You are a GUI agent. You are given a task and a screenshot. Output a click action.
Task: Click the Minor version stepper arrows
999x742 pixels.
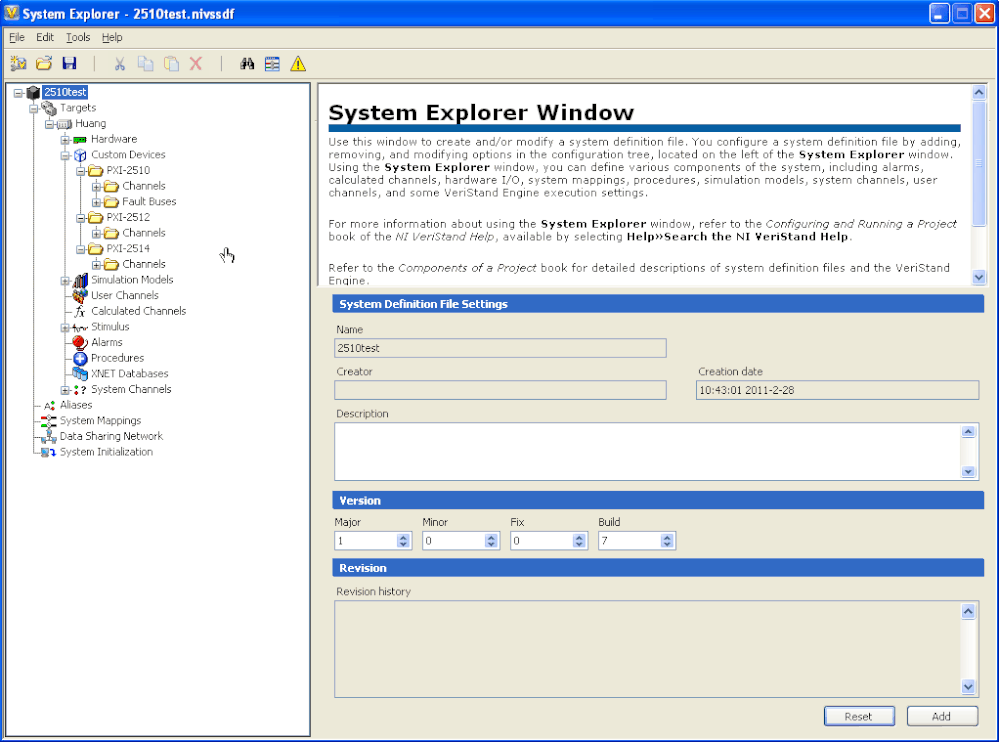(x=491, y=541)
